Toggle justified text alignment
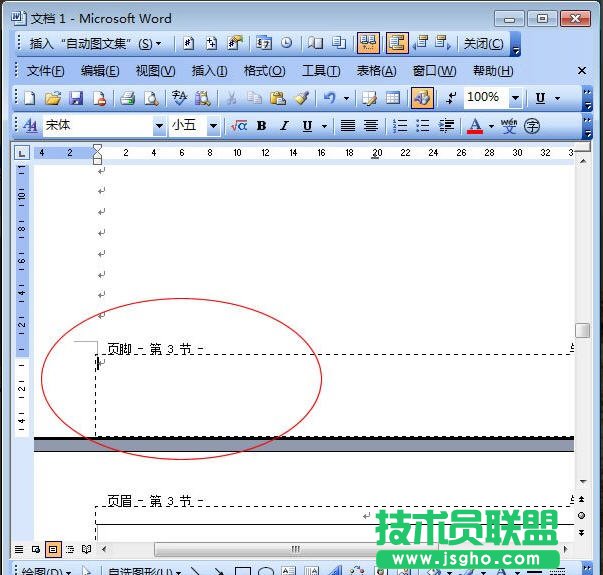 tap(348, 125)
